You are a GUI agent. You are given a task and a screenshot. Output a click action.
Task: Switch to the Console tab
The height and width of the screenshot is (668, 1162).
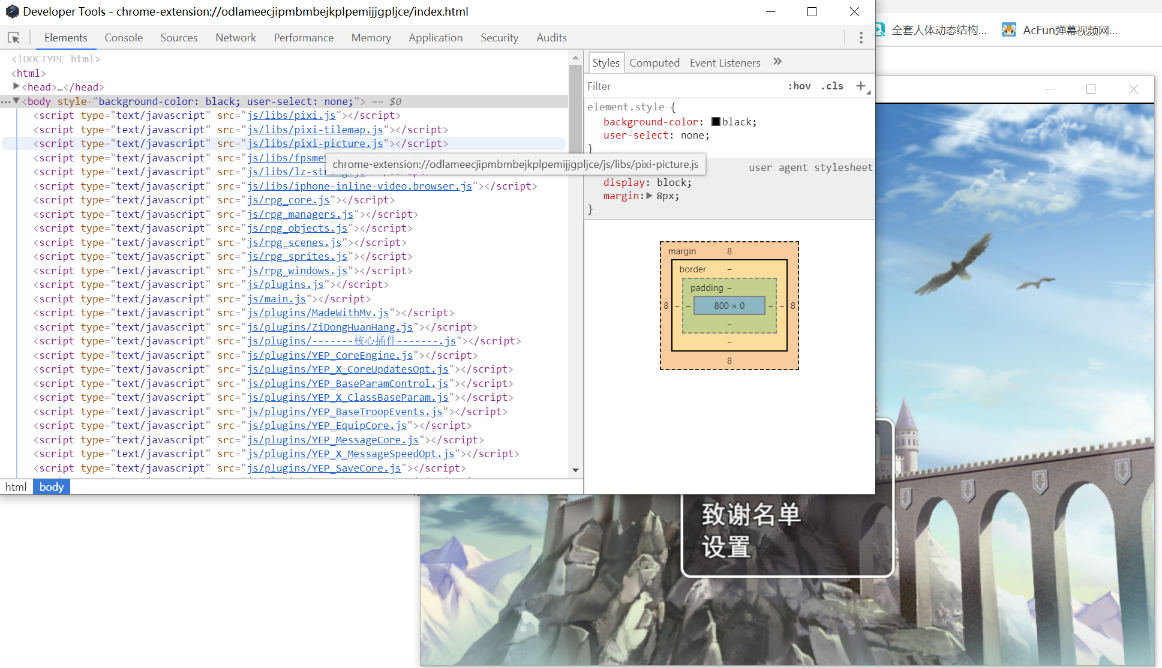[x=123, y=38]
